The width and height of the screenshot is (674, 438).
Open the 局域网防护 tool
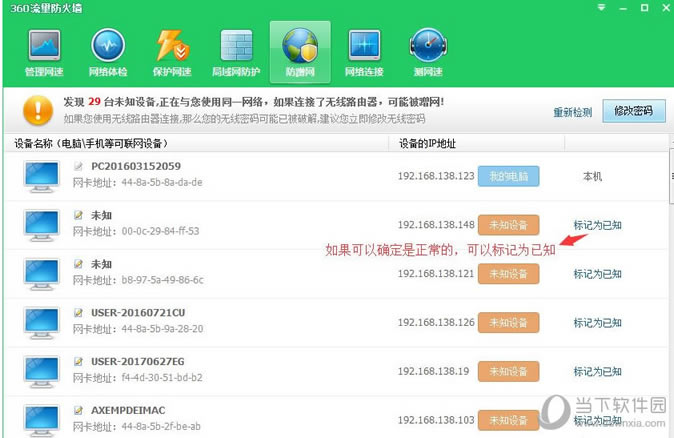[236, 52]
